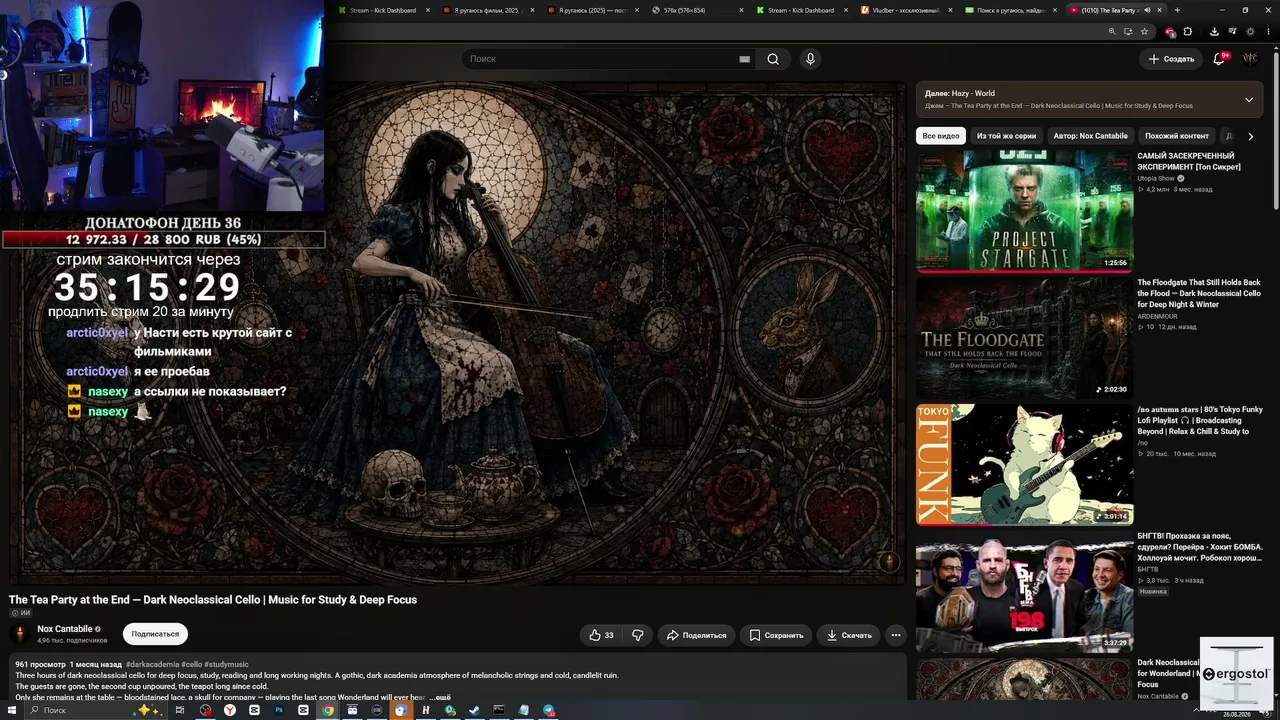Viewport: 1280px width, 720px height.
Task: Open the browser extensions puzzle icon
Action: (1188, 31)
